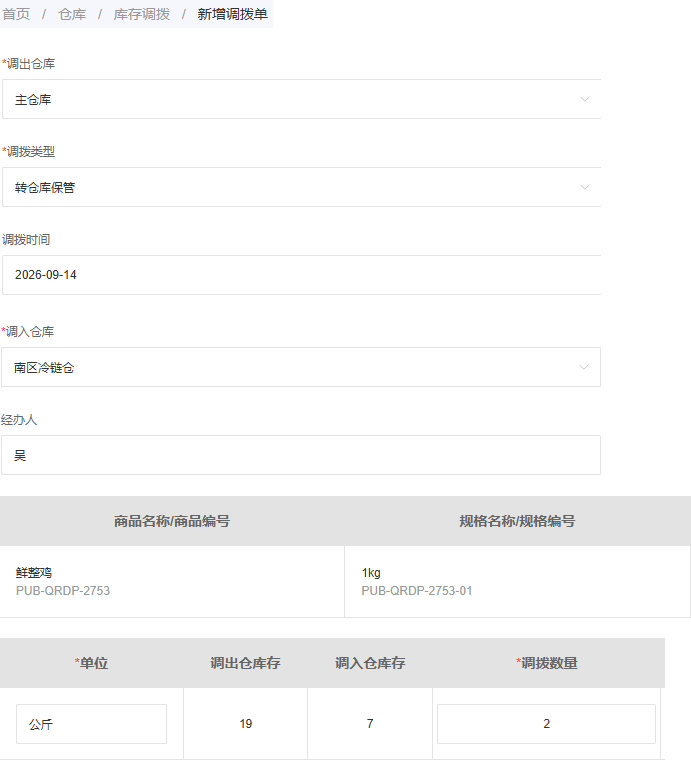
Task: Click 调出仓库存 column header
Action: pyautogui.click(x=246, y=663)
